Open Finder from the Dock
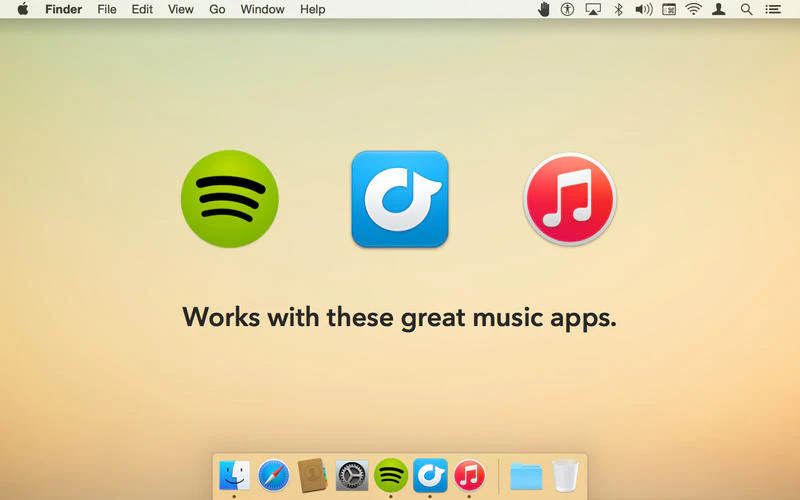Screen dimensions: 800x500 [235, 476]
